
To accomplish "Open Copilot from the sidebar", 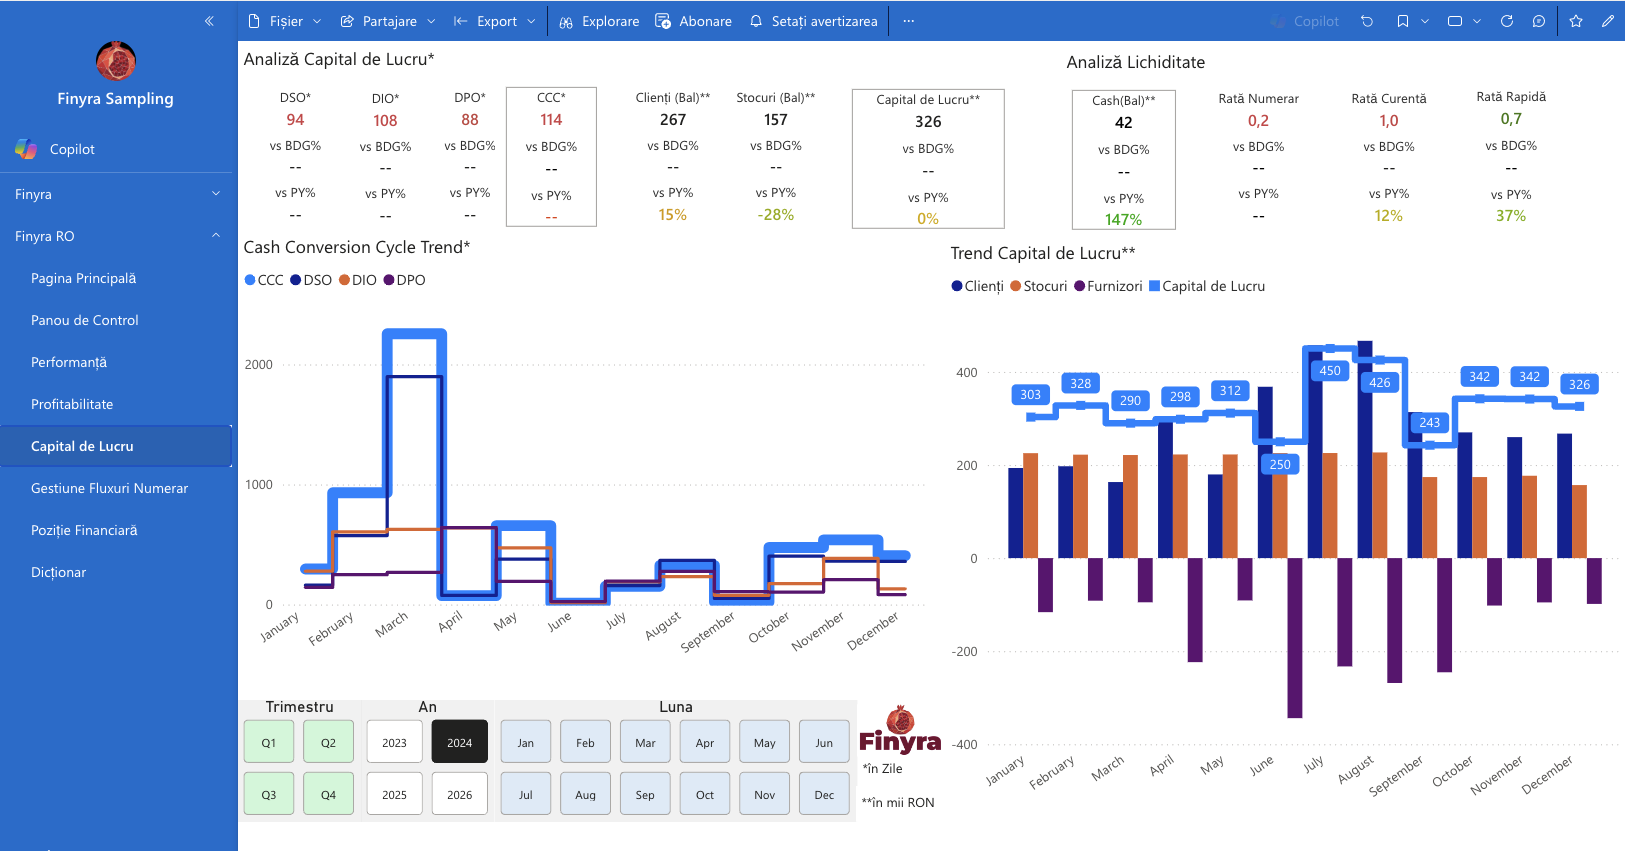I will [72, 149].
